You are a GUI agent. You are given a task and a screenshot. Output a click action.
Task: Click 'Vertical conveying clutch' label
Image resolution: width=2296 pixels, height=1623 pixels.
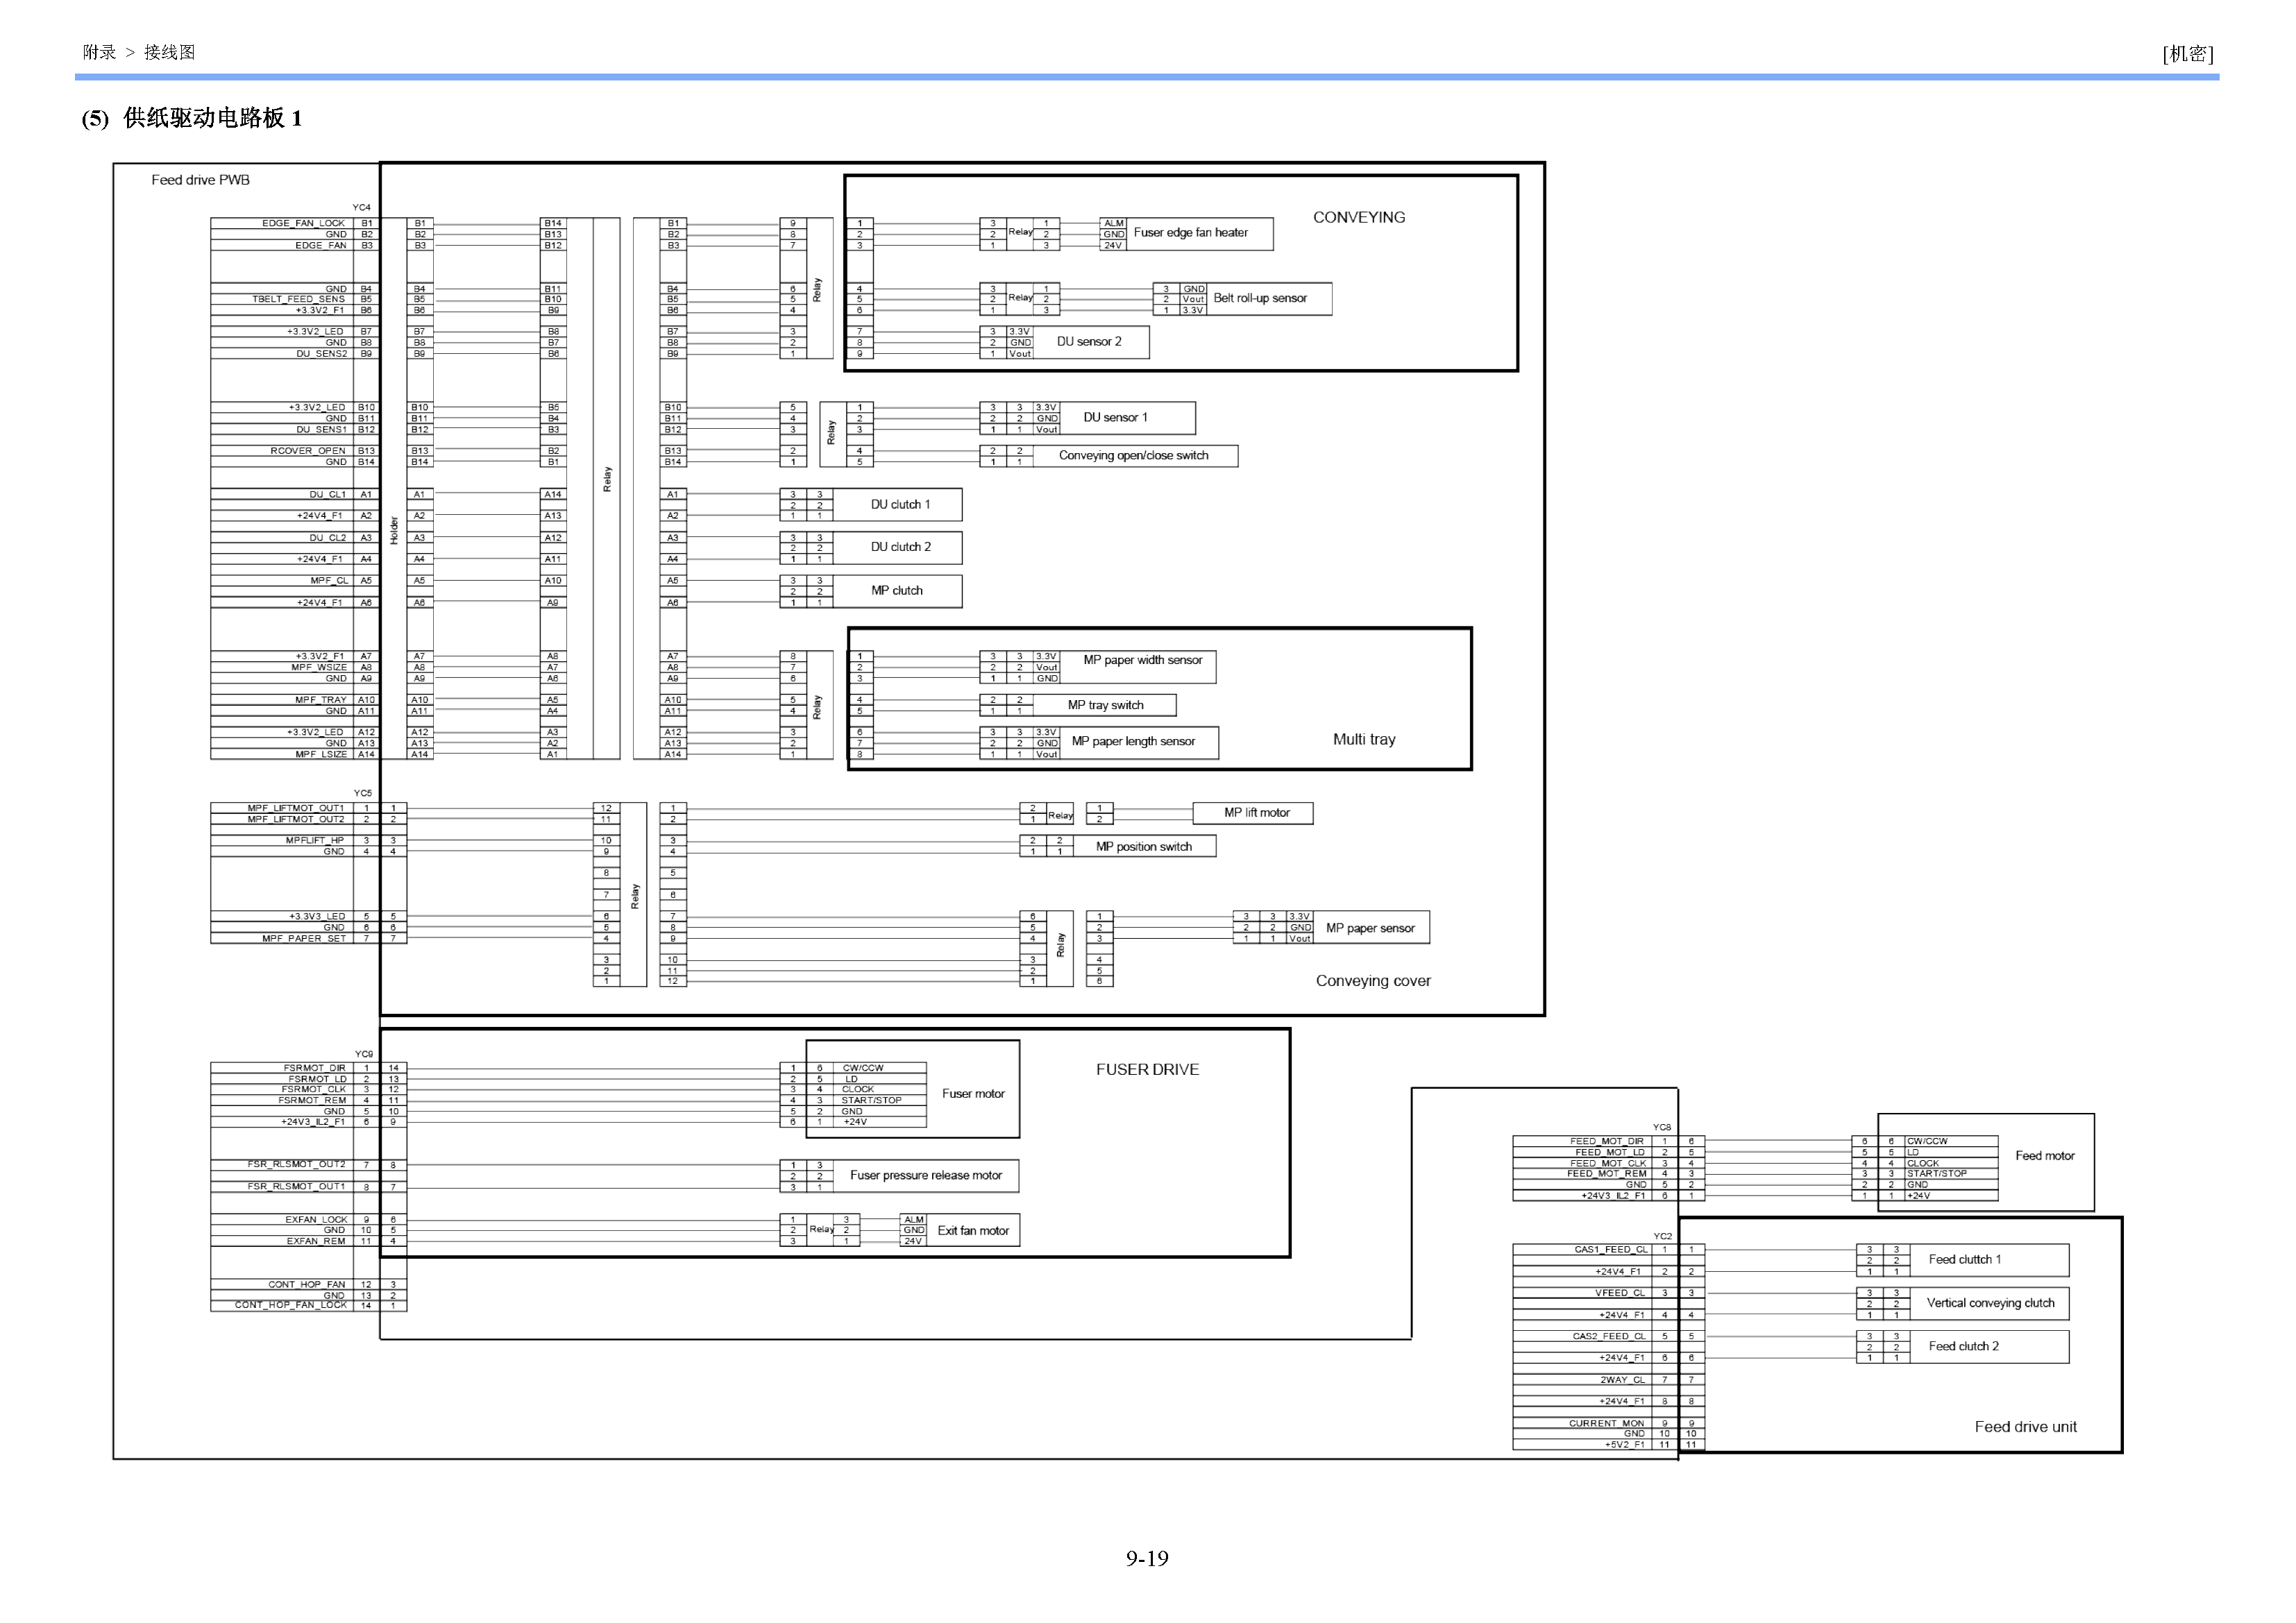coord(1991,1303)
